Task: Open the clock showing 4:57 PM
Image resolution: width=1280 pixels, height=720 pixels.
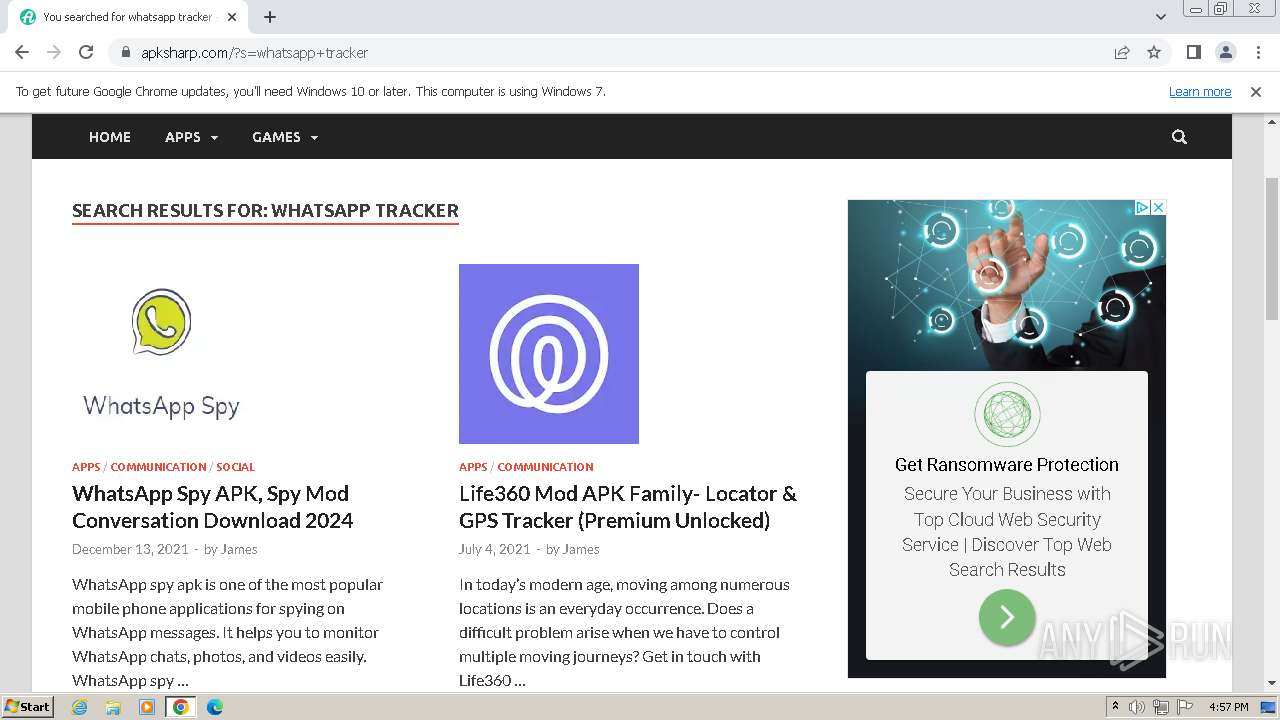Action: 1229,707
